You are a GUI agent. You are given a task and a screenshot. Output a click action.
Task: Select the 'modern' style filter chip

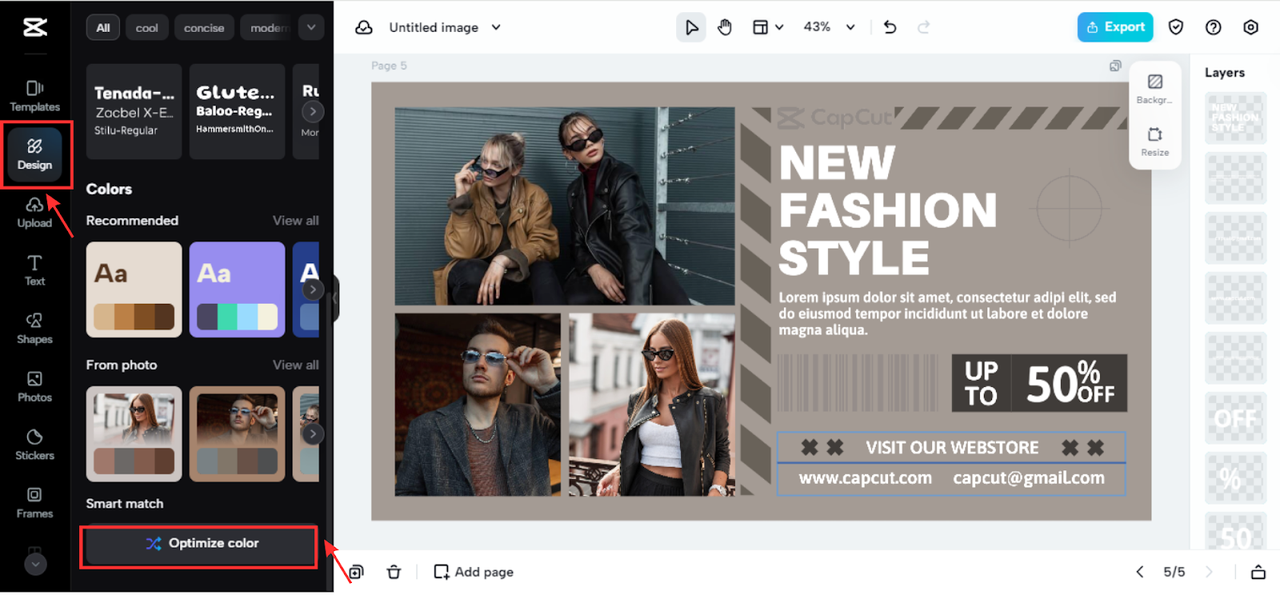coord(268,28)
